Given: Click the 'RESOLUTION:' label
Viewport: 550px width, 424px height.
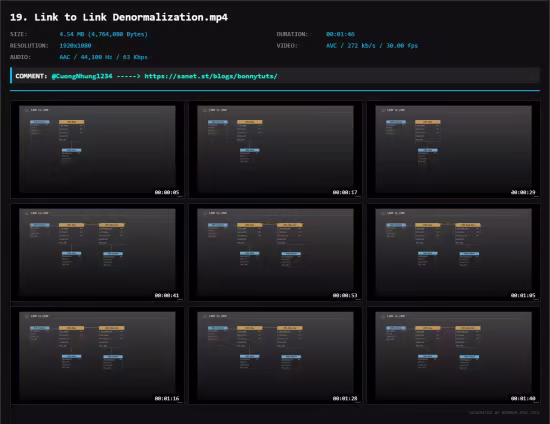Looking at the screenshot, I should 29,46.
